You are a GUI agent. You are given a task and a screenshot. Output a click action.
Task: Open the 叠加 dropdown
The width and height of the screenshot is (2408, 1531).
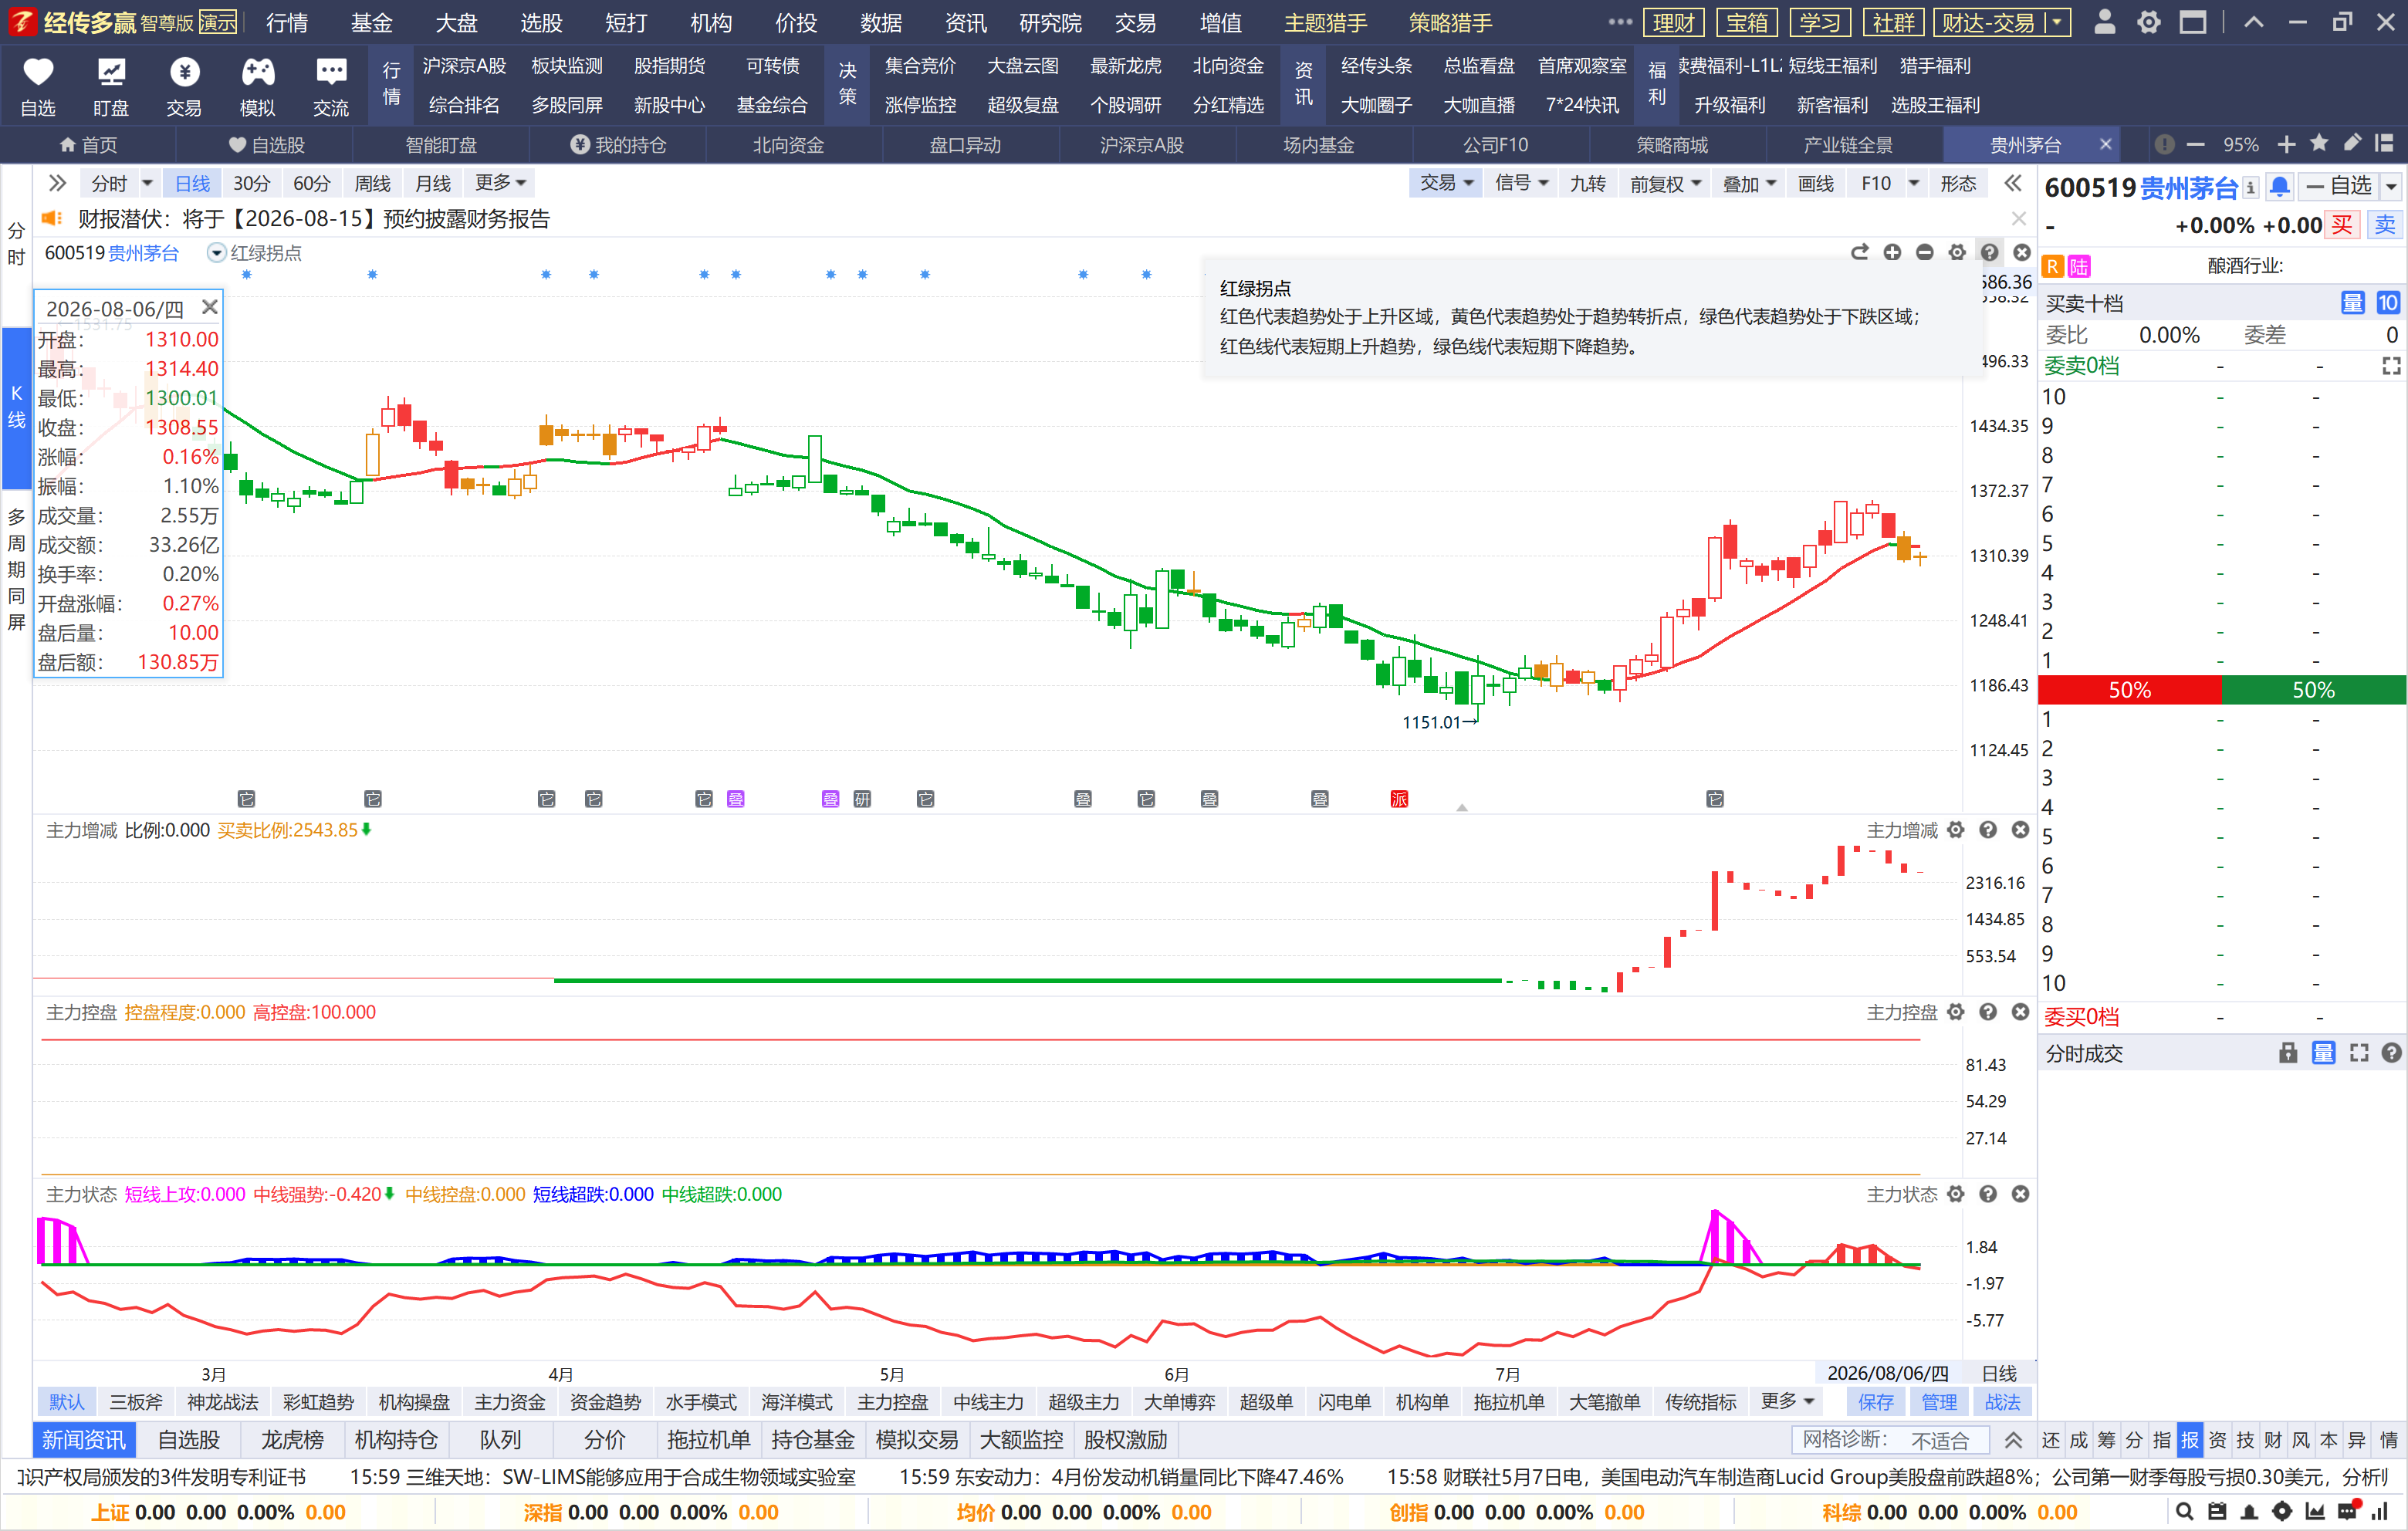point(1749,183)
